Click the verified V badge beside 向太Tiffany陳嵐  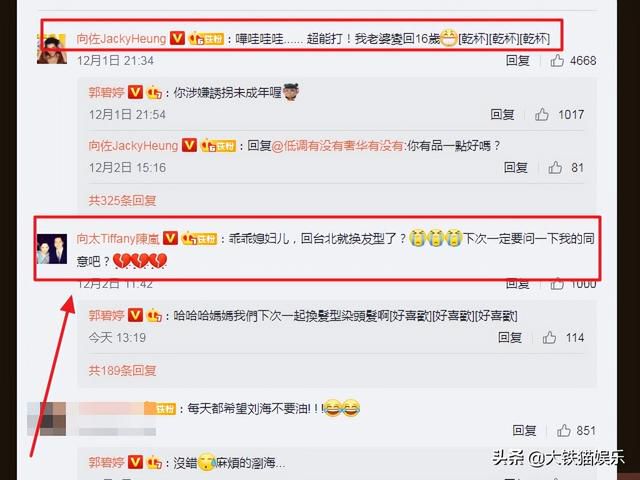[170, 238]
